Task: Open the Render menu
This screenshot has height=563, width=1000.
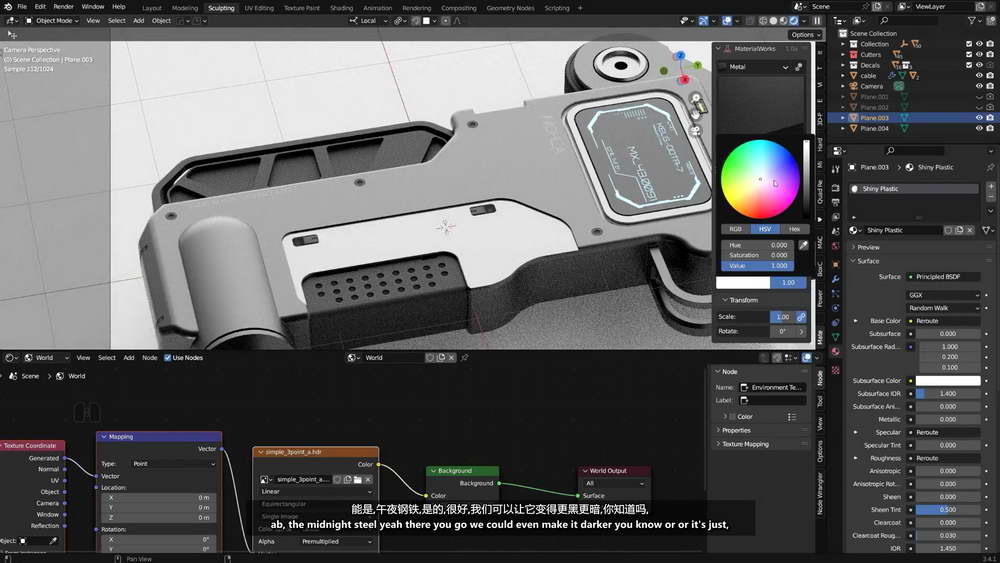Action: point(63,6)
